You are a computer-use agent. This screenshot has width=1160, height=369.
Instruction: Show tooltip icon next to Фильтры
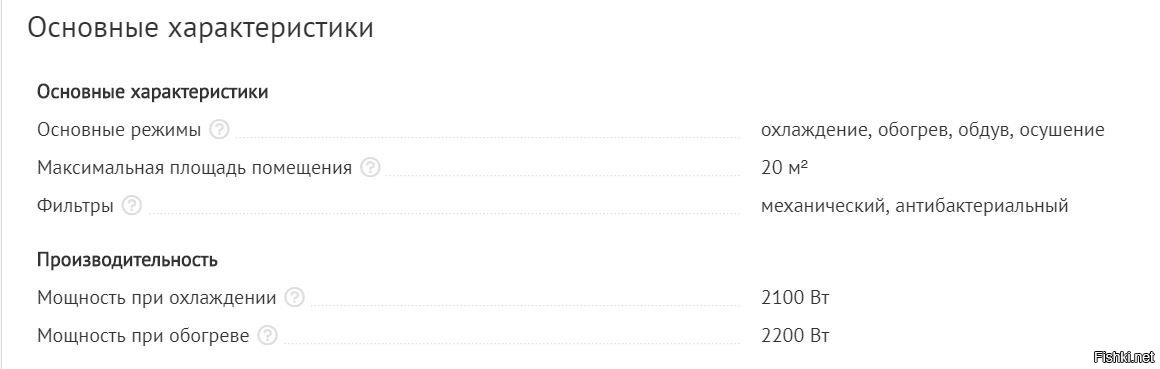[132, 206]
